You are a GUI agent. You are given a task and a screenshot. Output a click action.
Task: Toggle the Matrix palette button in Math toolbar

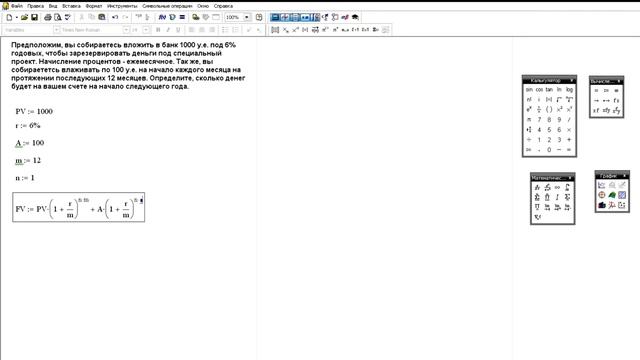[x=295, y=17]
